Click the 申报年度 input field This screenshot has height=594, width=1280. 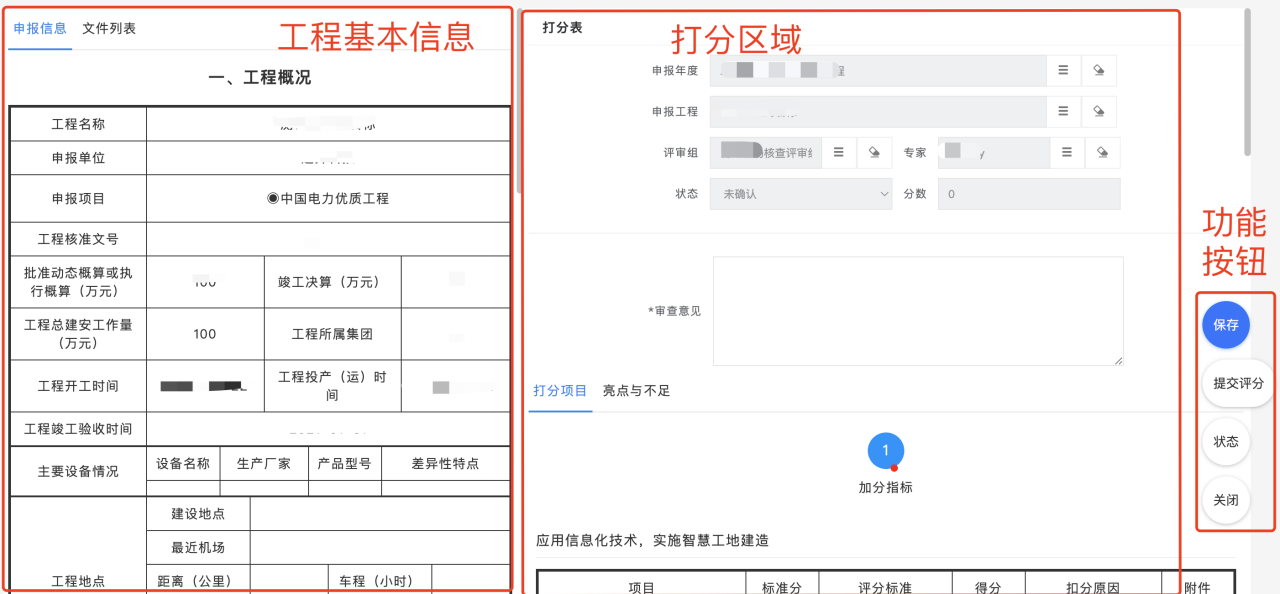tap(878, 70)
